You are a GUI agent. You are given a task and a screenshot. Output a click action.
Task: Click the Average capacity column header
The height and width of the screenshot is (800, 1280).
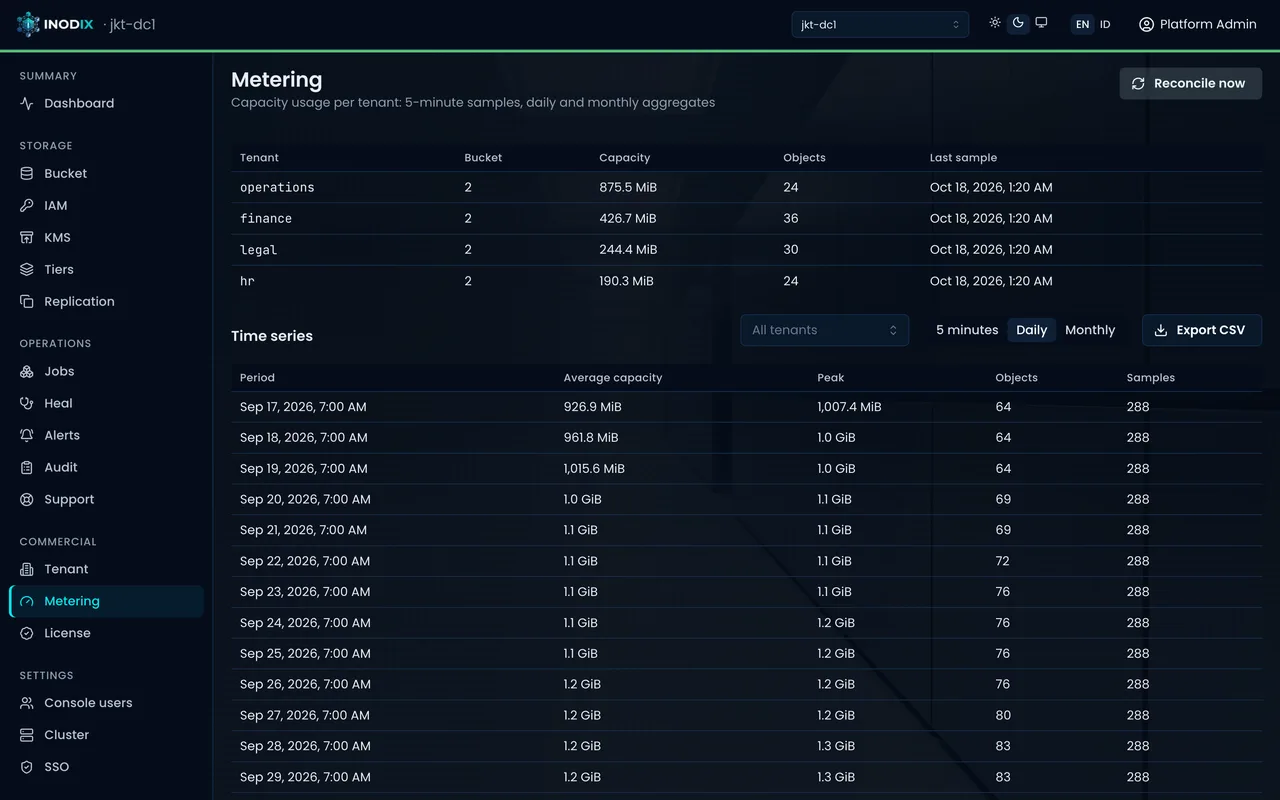[613, 378]
